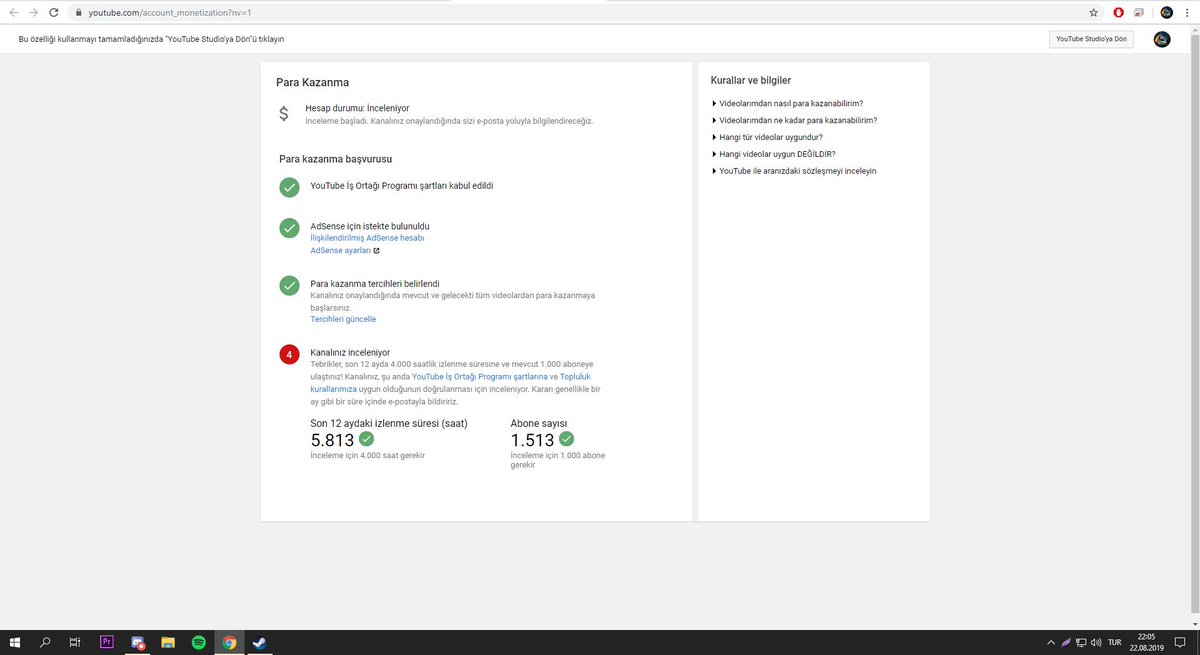The width and height of the screenshot is (1200, 655).
Task: Open the YouTube İş Ortağı Programı şartlarına link
Action: tap(479, 377)
